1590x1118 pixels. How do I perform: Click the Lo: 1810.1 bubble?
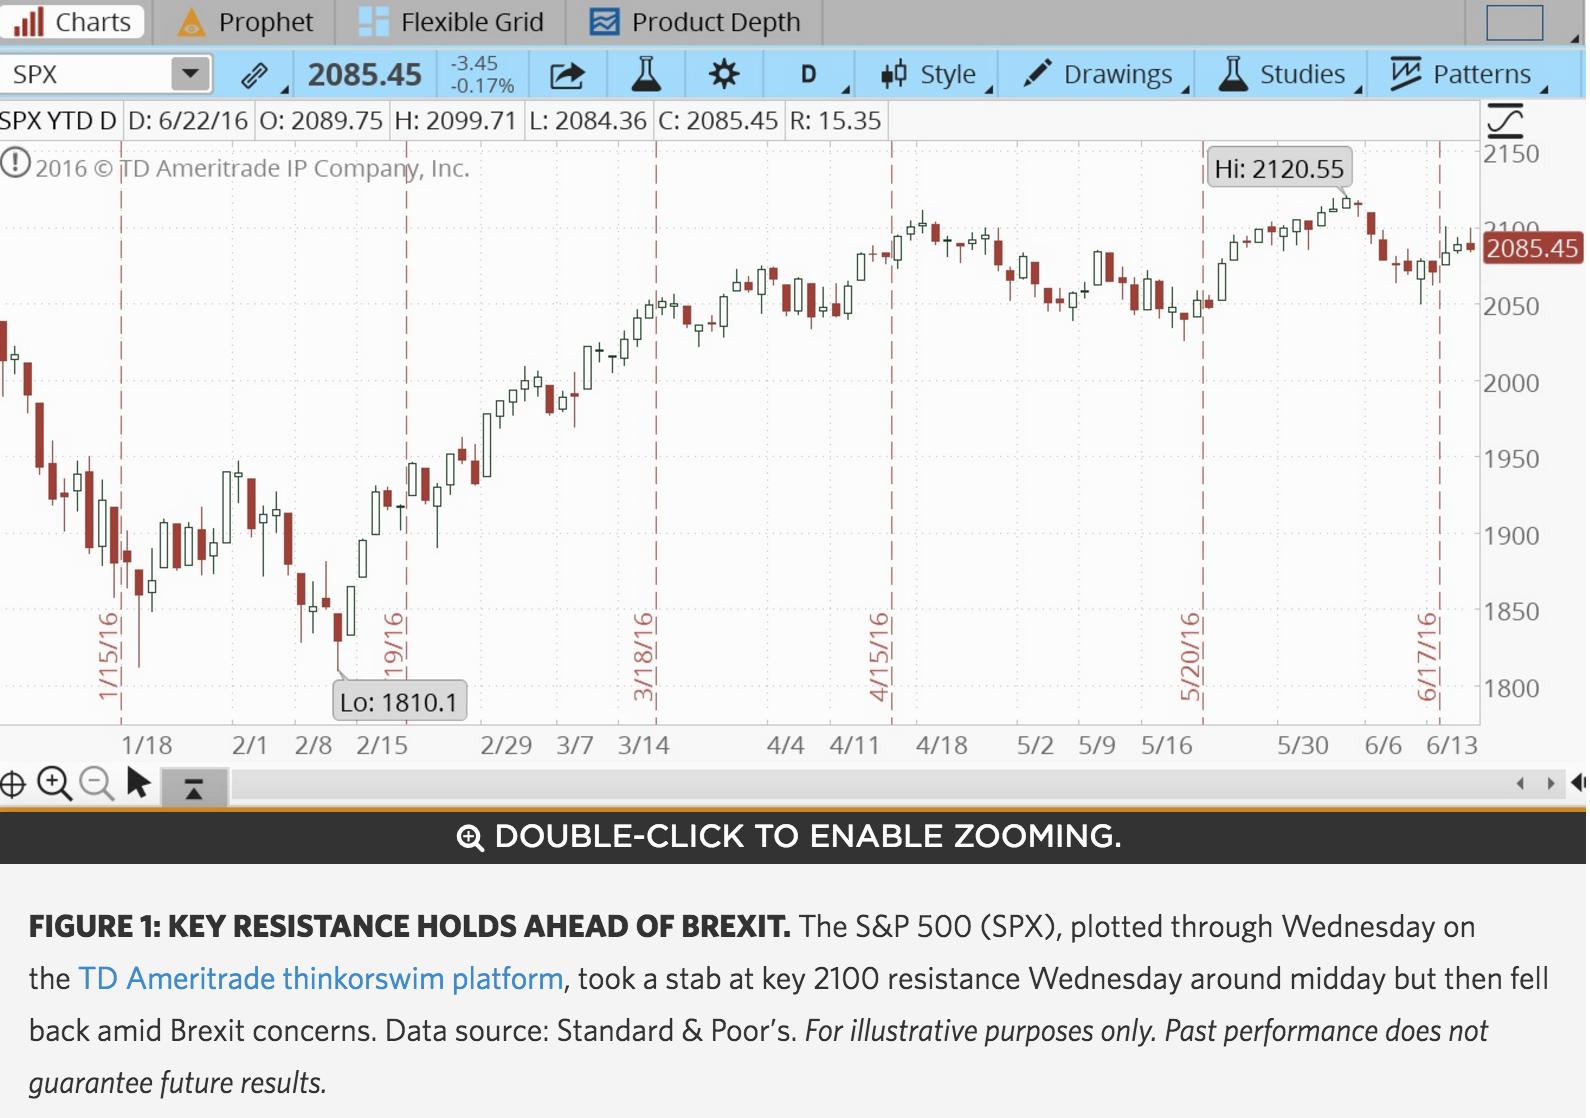coord(398,702)
